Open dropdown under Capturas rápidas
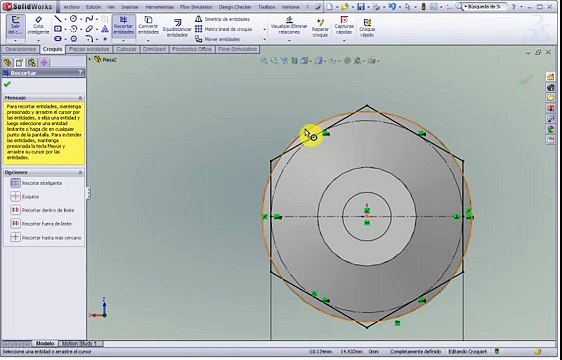 (344, 41)
